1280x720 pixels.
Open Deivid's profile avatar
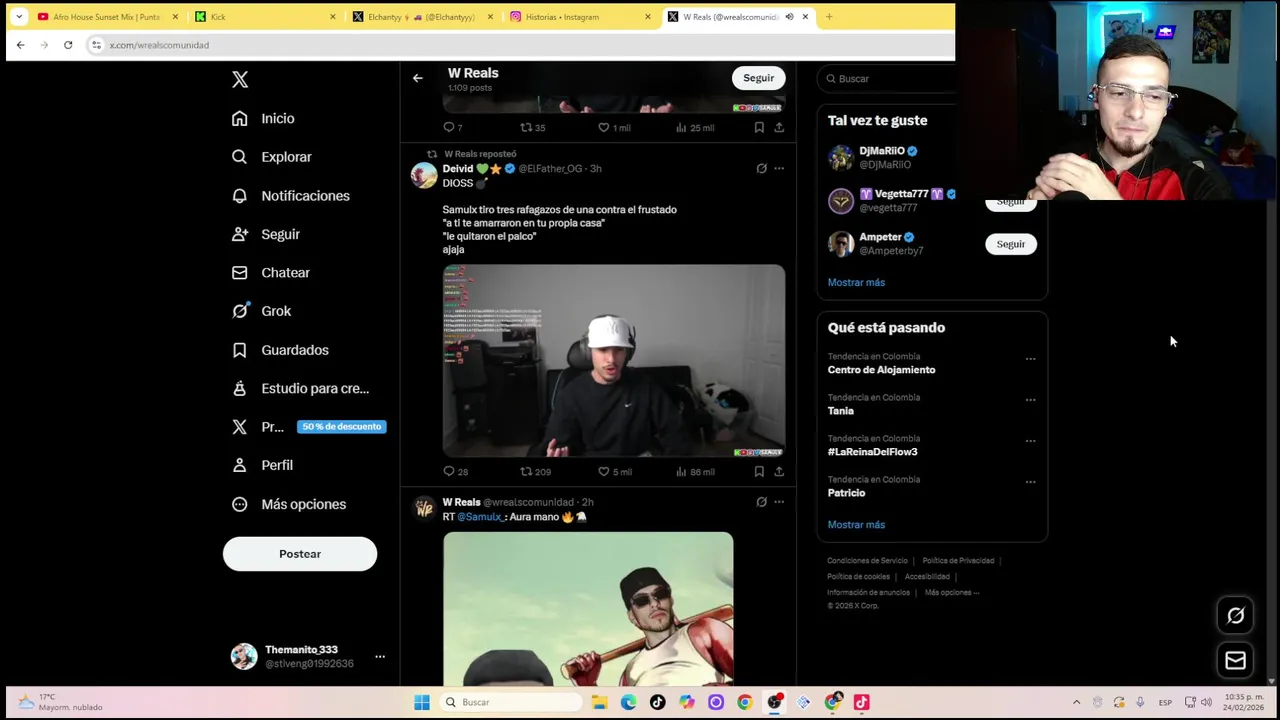click(424, 175)
